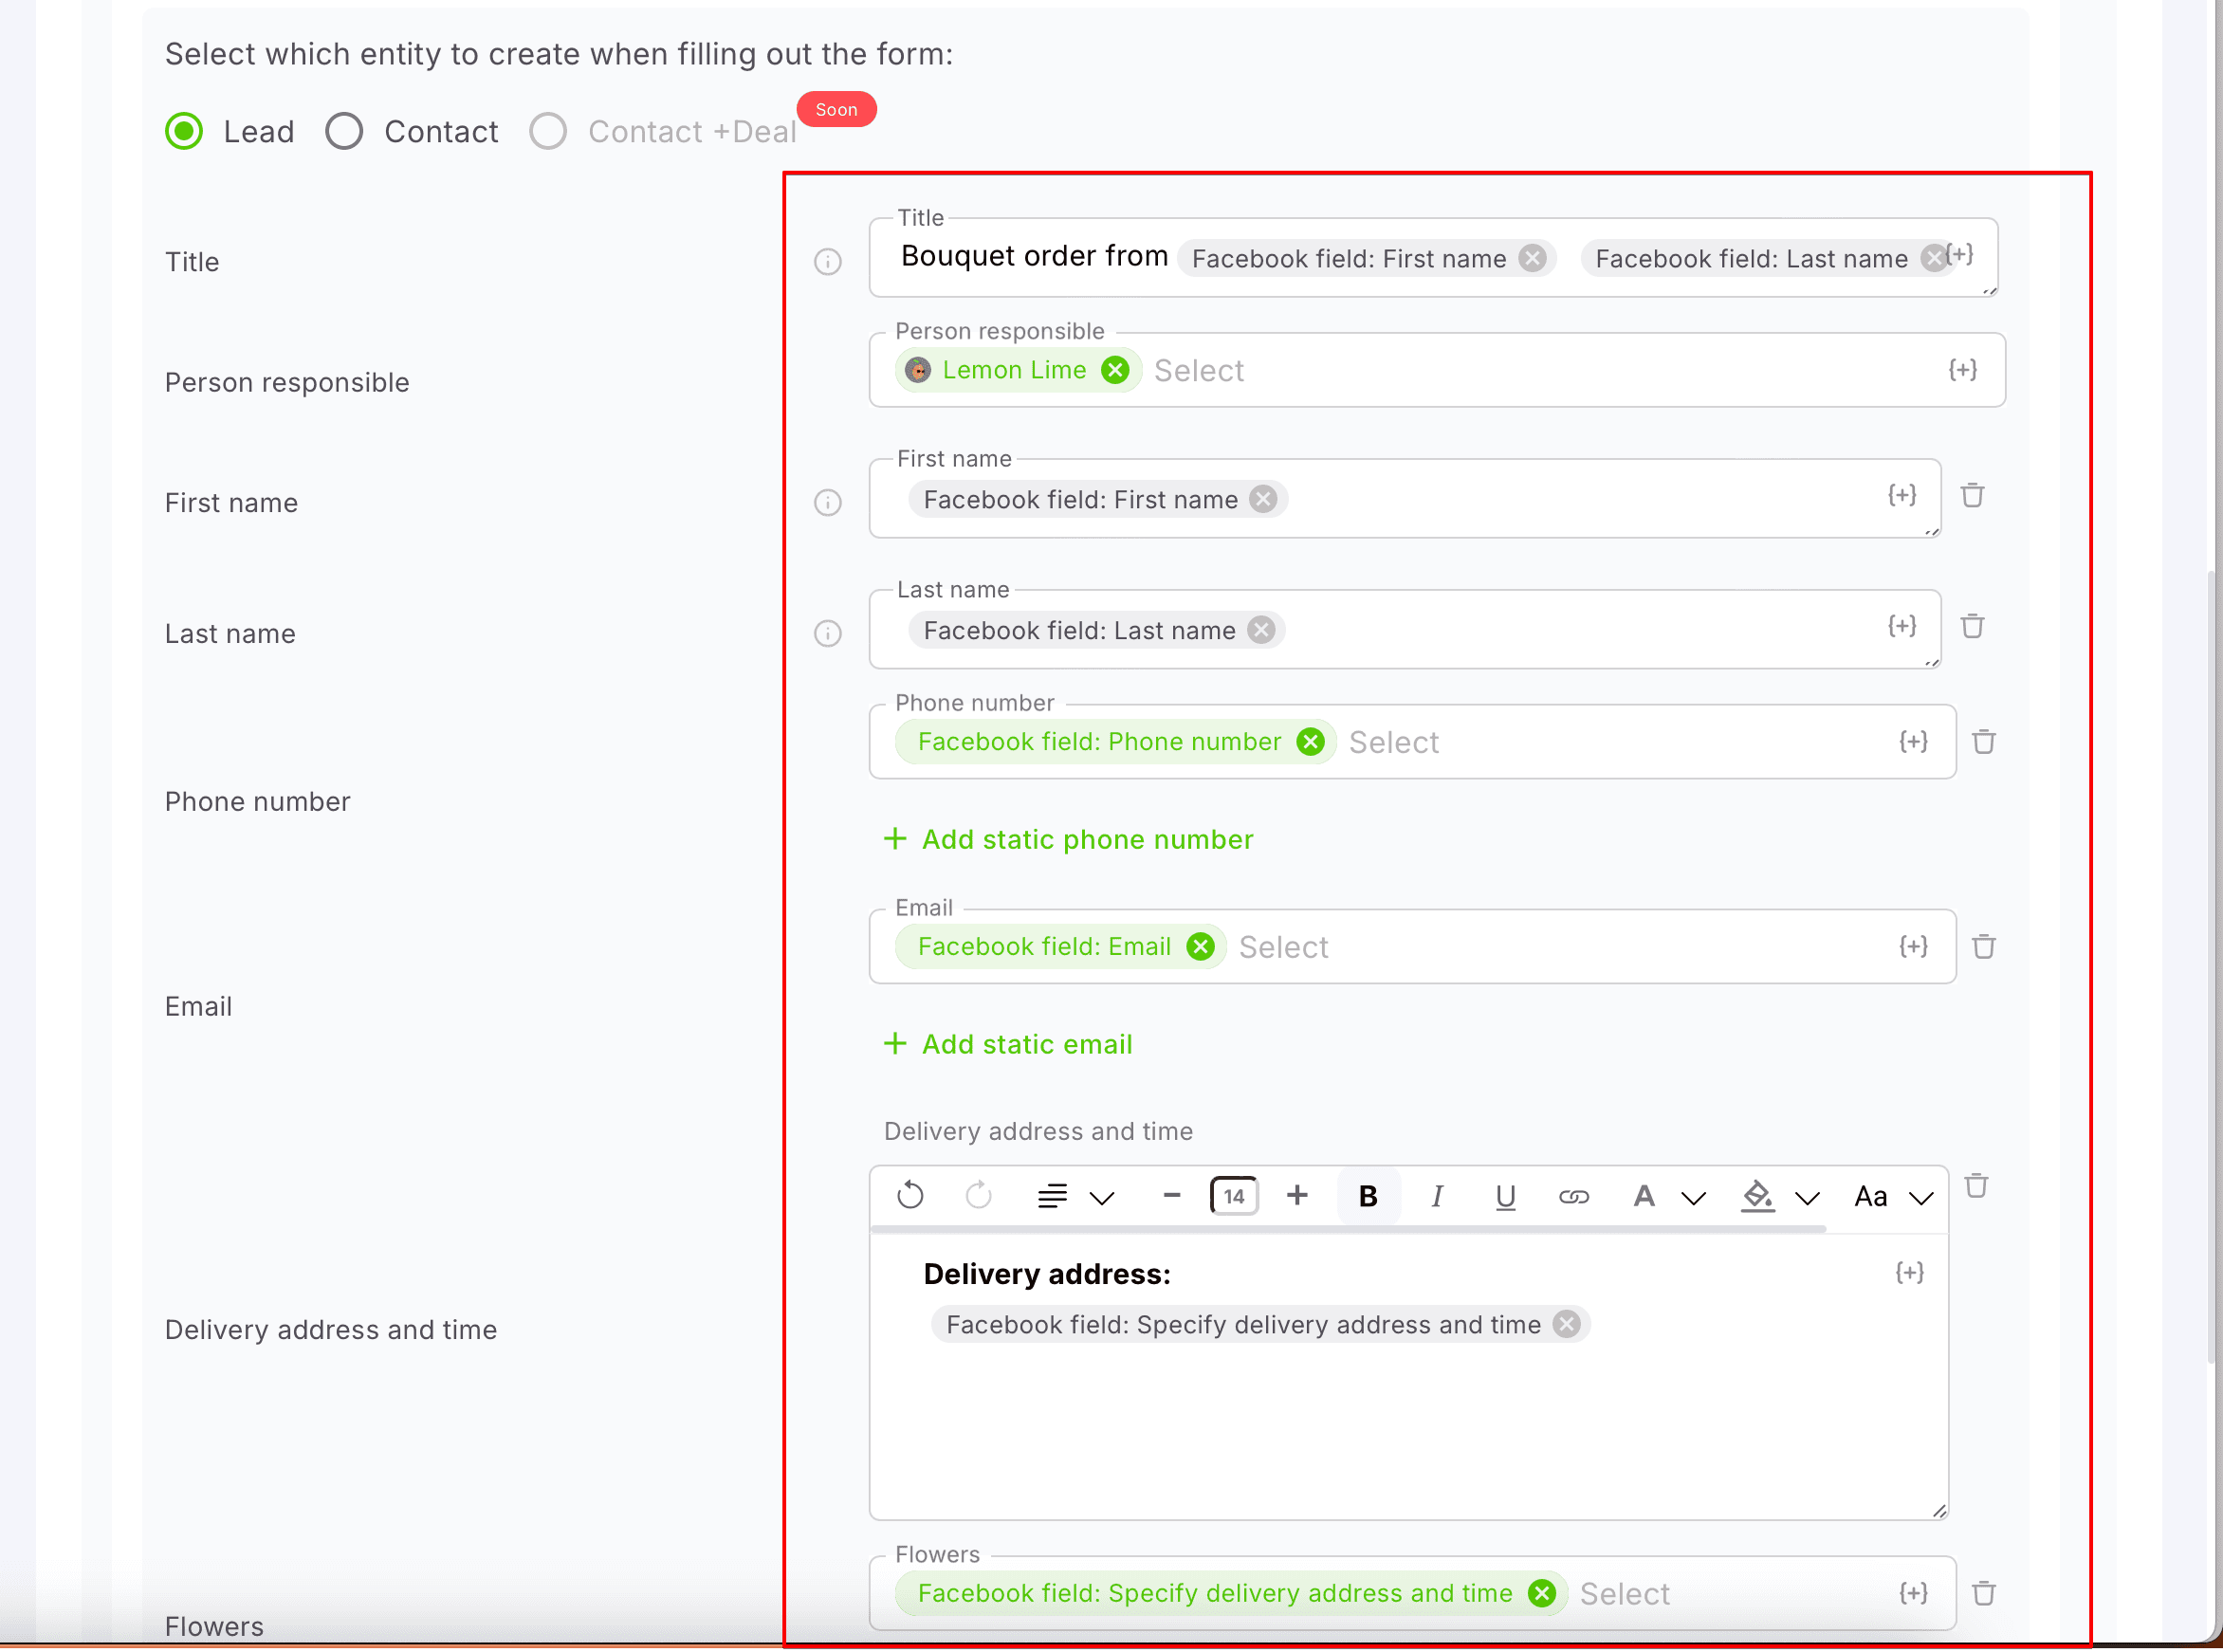Remove Facebook chip from Last name field
The height and width of the screenshot is (1652, 2223).
point(1262,630)
